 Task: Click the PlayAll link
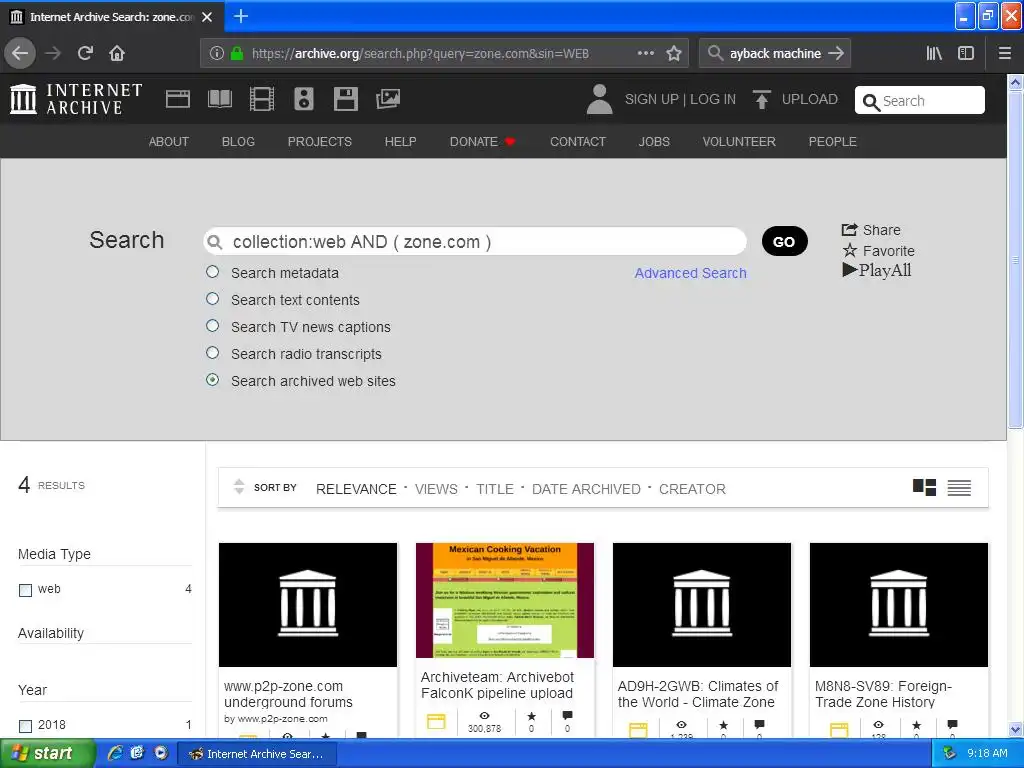tap(877, 270)
